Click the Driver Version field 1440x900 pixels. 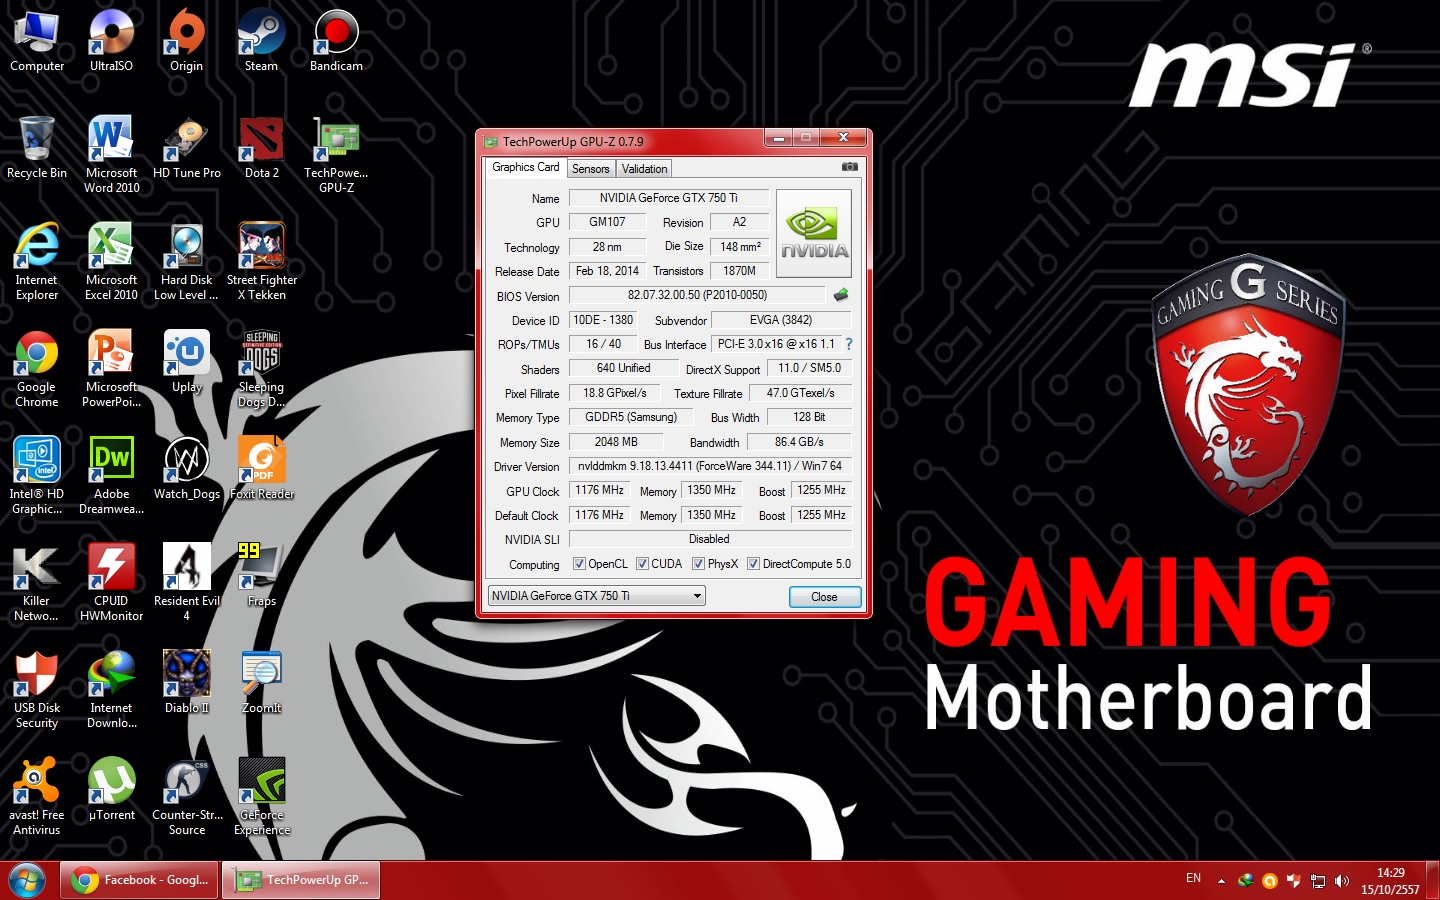click(710, 466)
